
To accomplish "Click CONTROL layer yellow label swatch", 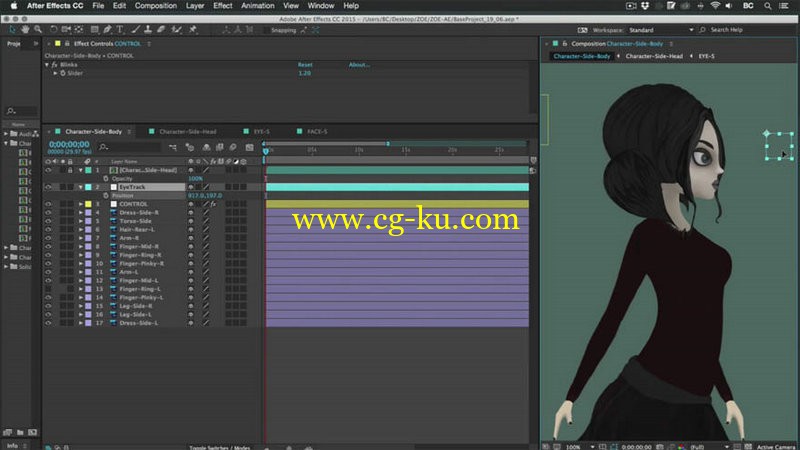I will point(88,204).
